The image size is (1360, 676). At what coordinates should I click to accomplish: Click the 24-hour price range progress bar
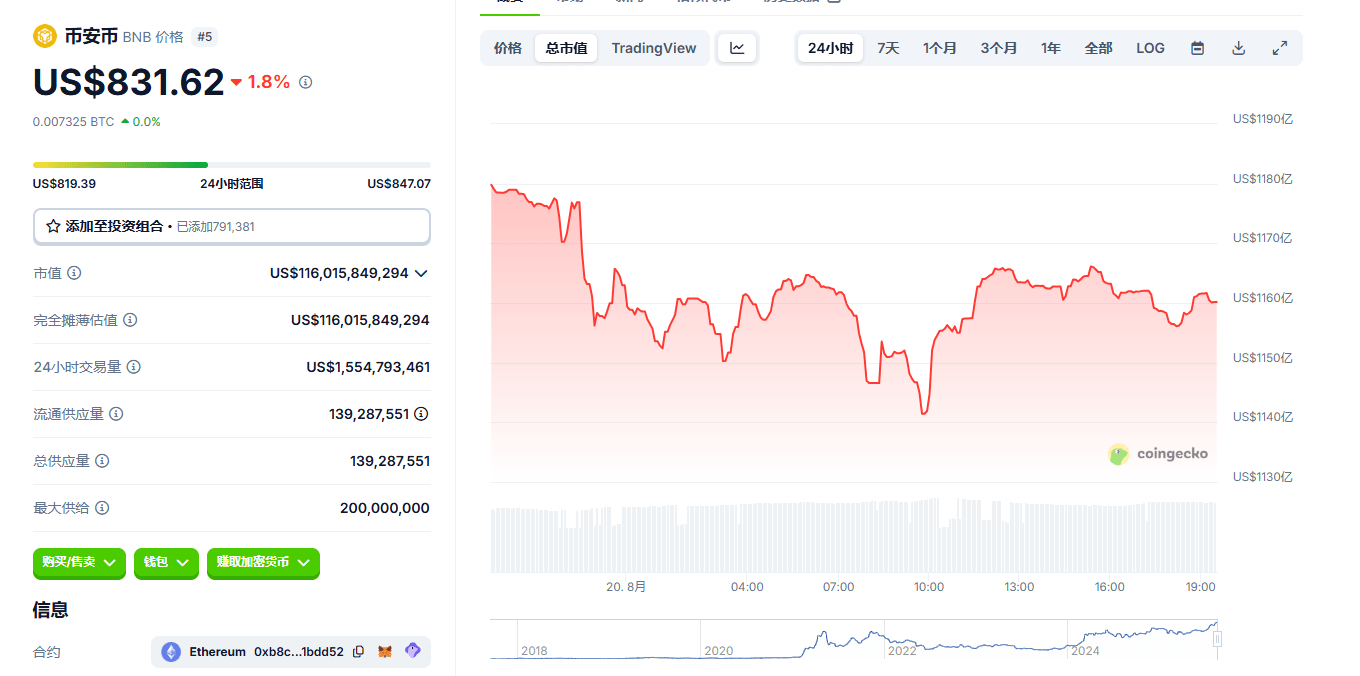point(232,165)
